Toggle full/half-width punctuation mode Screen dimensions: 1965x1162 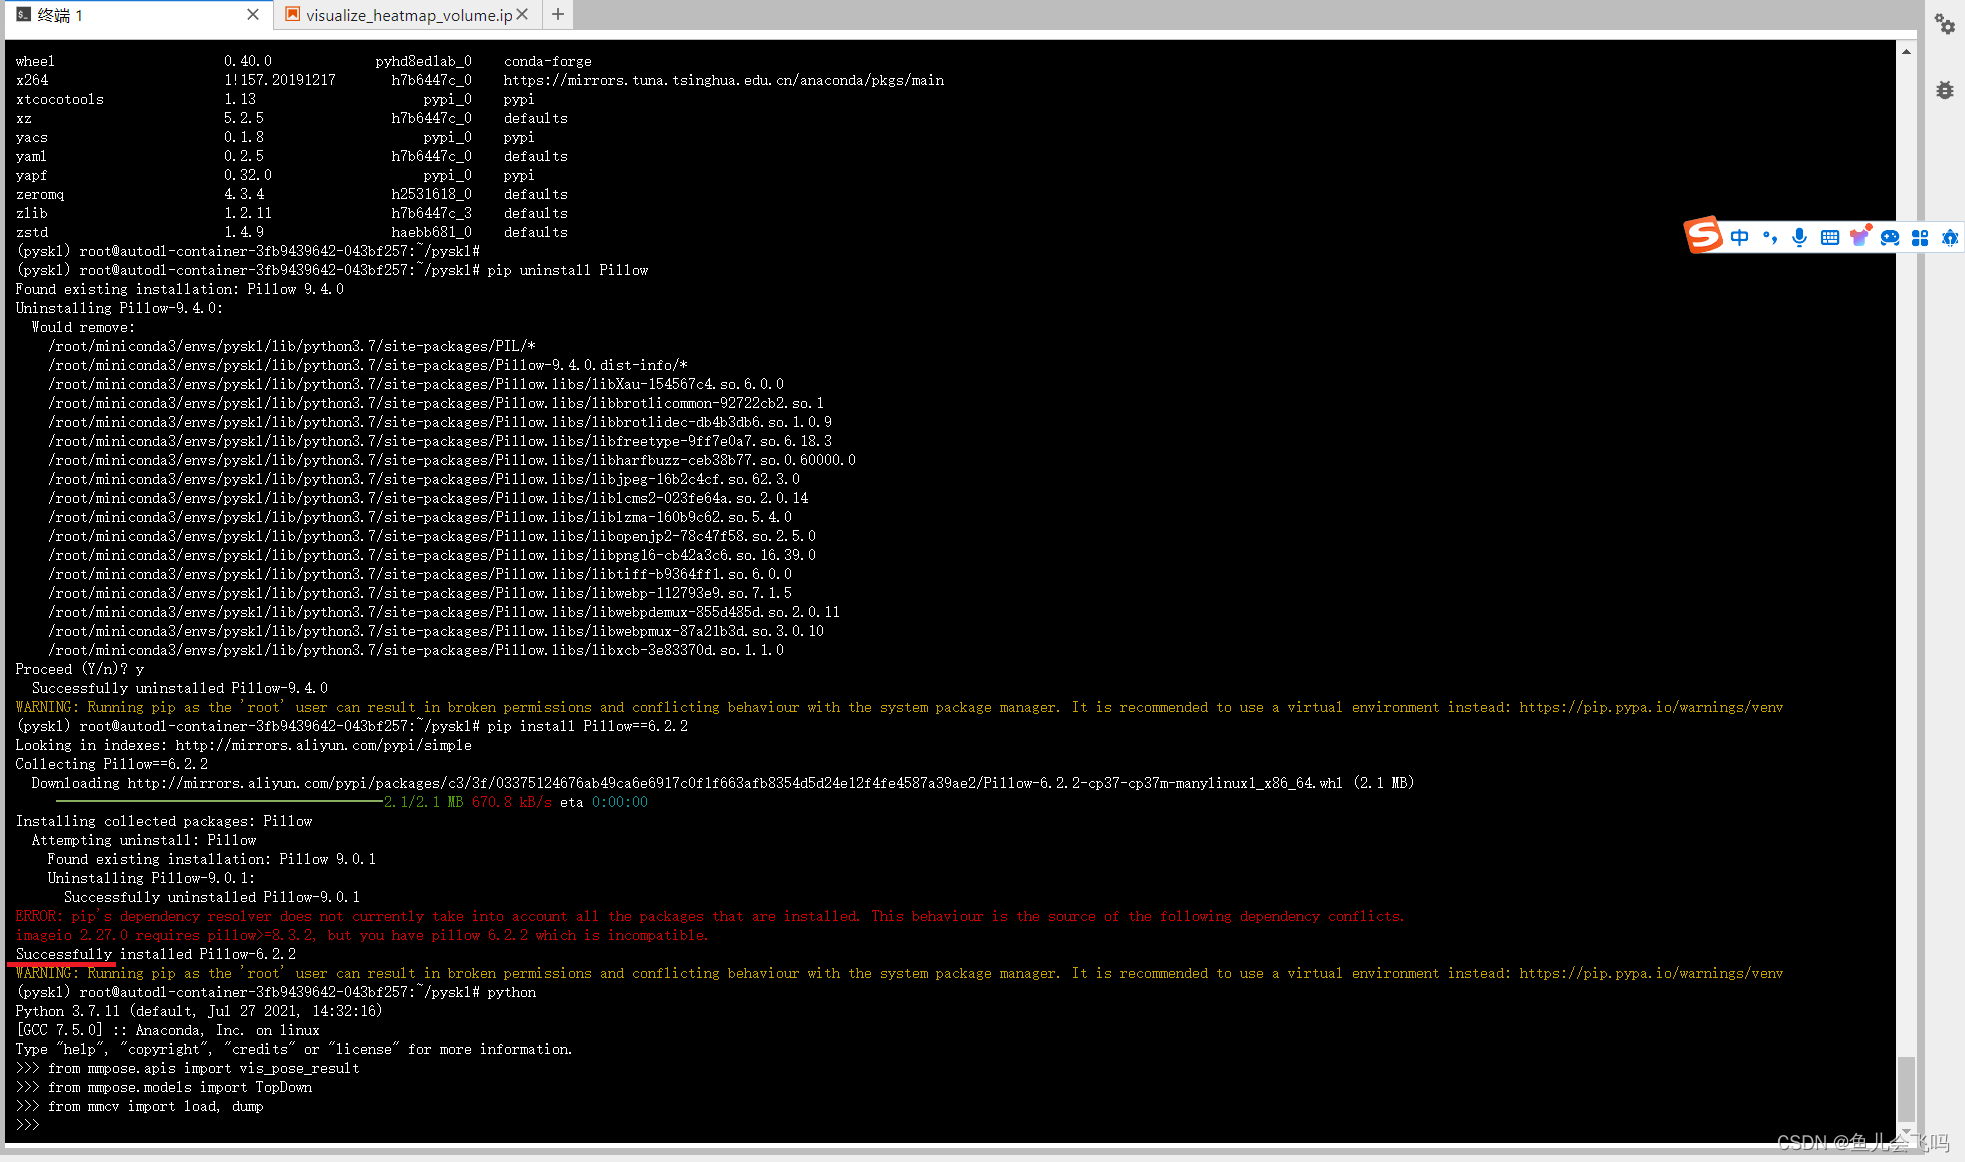[x=1770, y=236]
